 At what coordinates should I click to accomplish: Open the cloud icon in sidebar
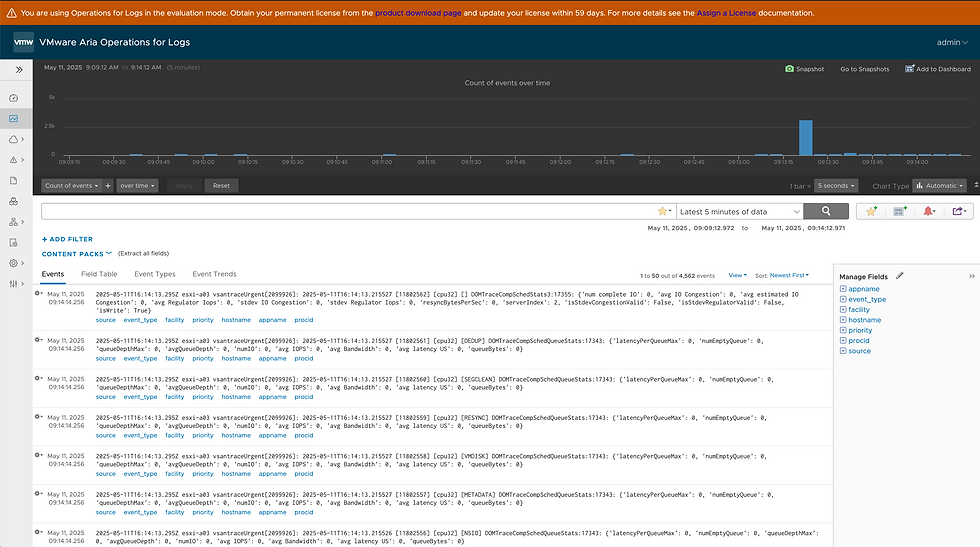[13, 139]
